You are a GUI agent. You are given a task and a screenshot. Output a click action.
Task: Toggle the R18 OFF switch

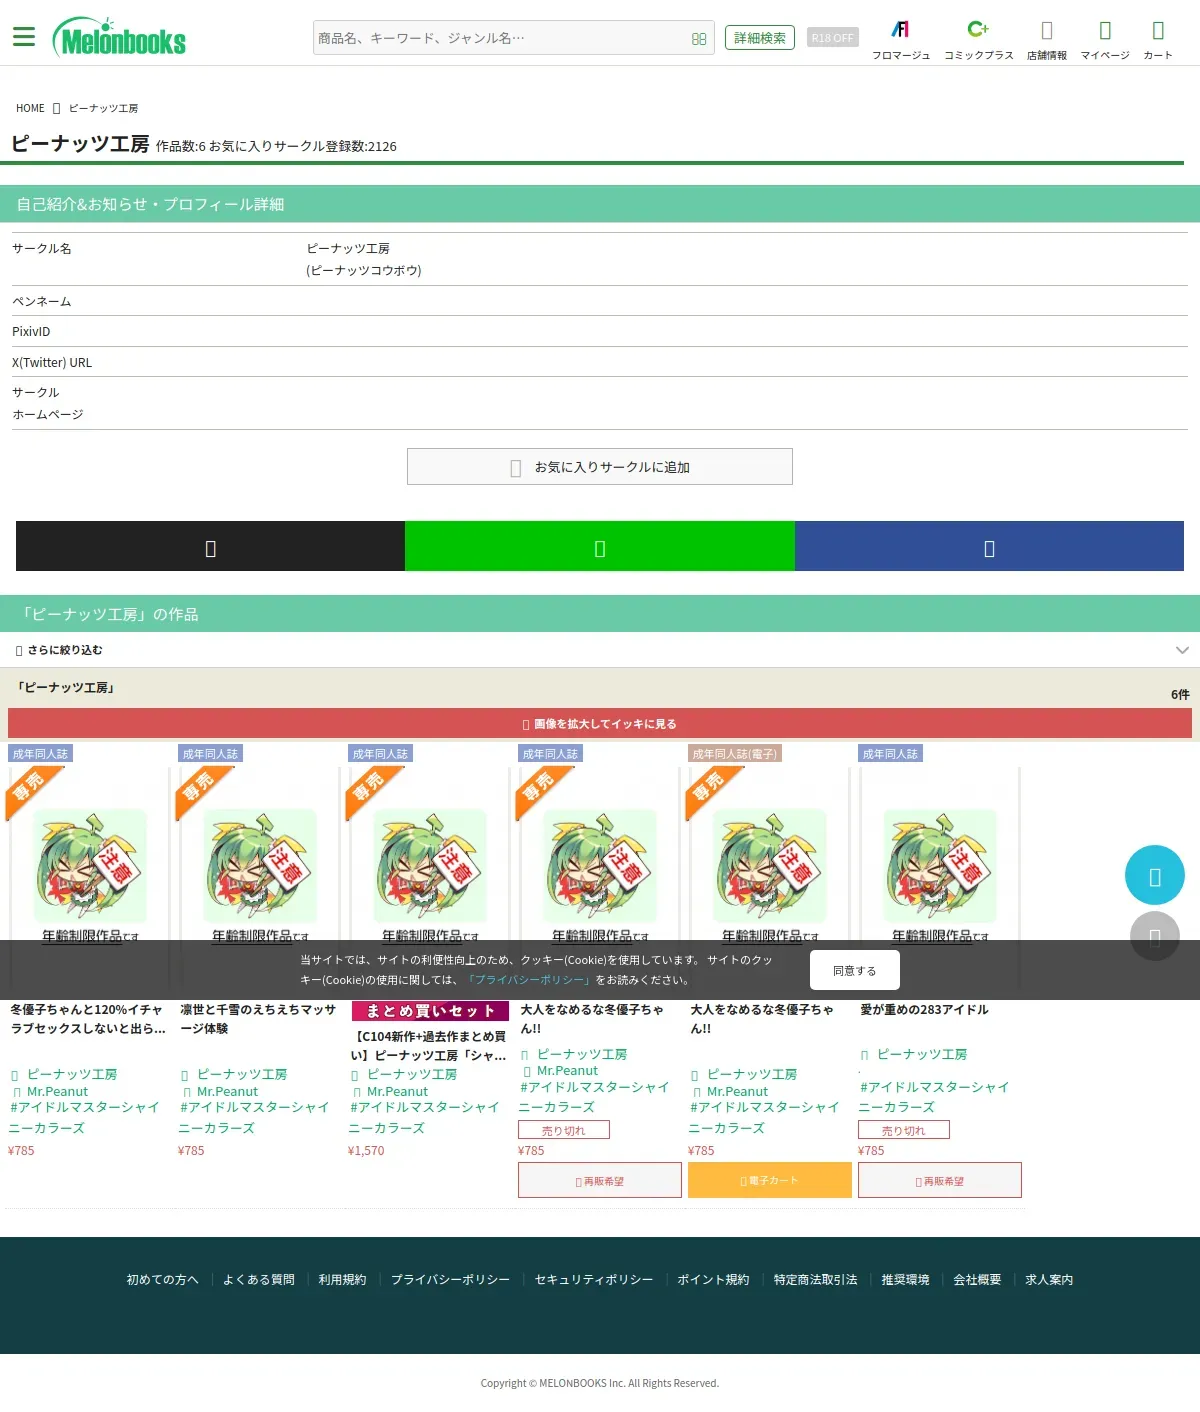coord(833,38)
